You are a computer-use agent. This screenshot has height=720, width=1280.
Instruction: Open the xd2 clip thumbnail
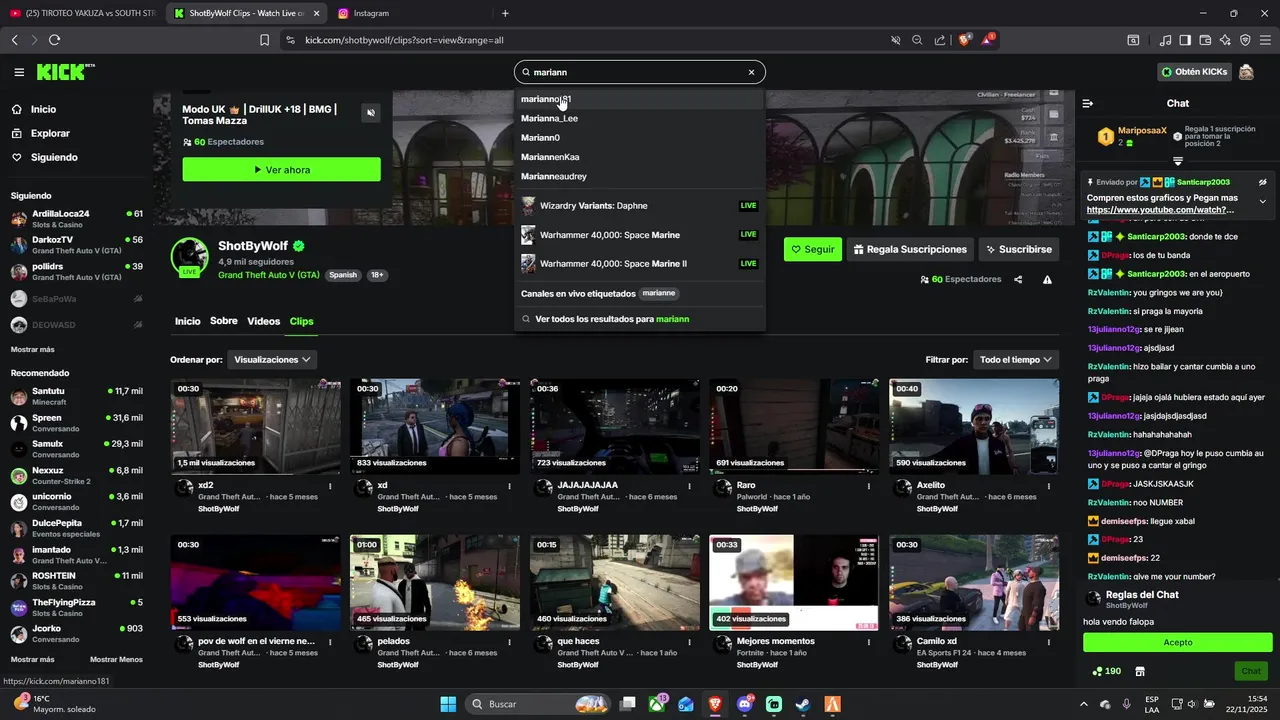255,426
